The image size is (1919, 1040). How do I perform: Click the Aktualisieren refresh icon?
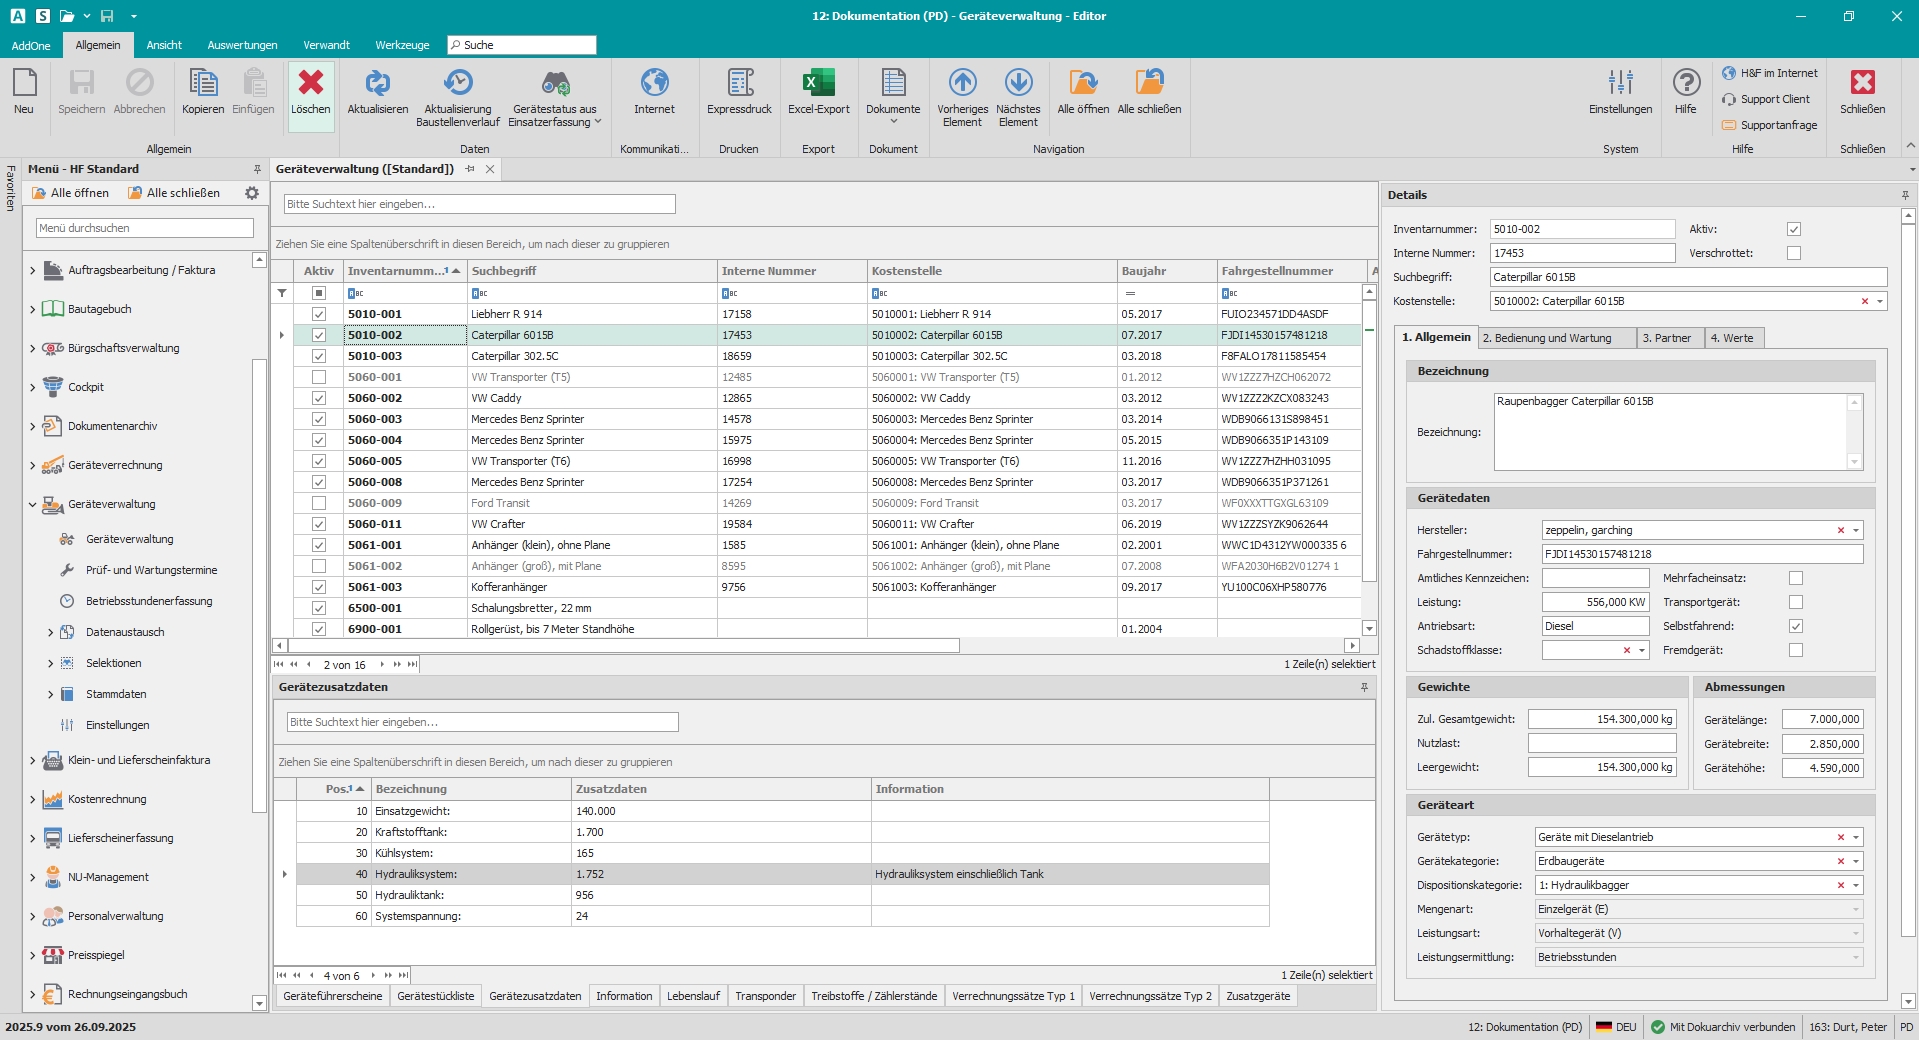[x=377, y=84]
